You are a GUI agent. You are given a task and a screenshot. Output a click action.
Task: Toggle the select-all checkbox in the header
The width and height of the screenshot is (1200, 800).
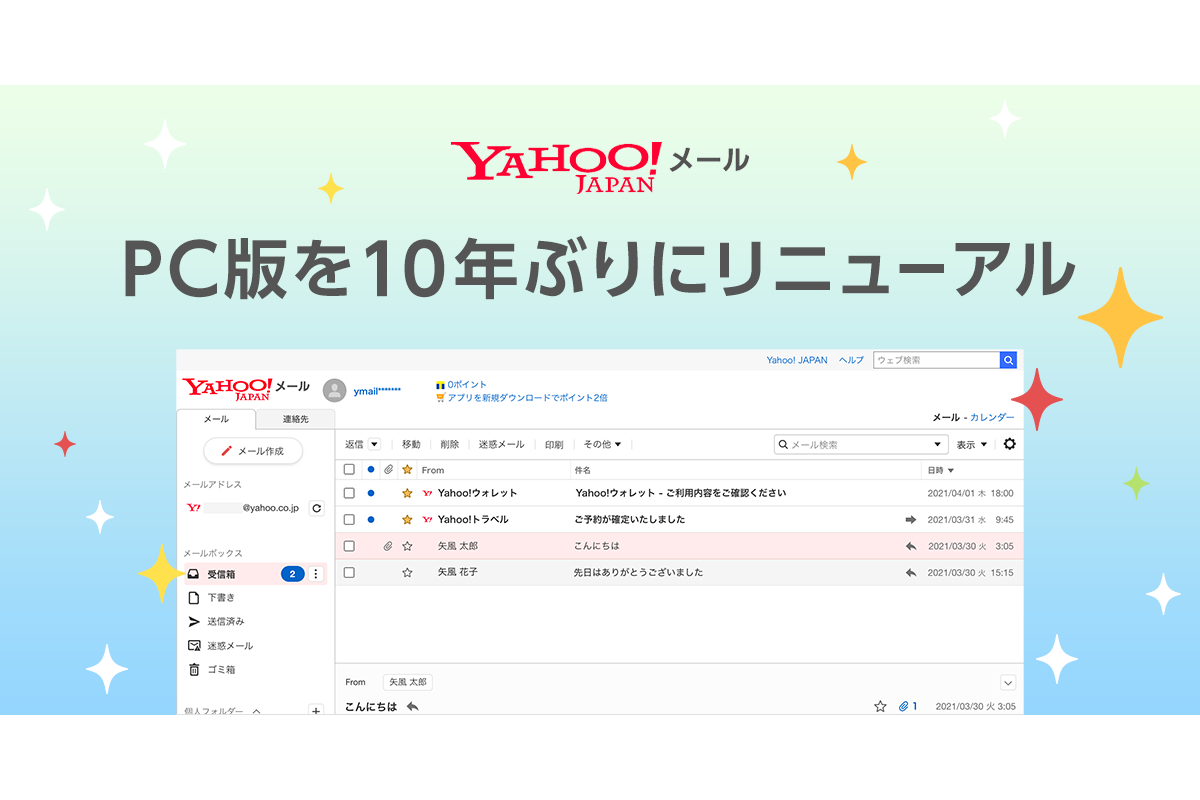point(349,470)
